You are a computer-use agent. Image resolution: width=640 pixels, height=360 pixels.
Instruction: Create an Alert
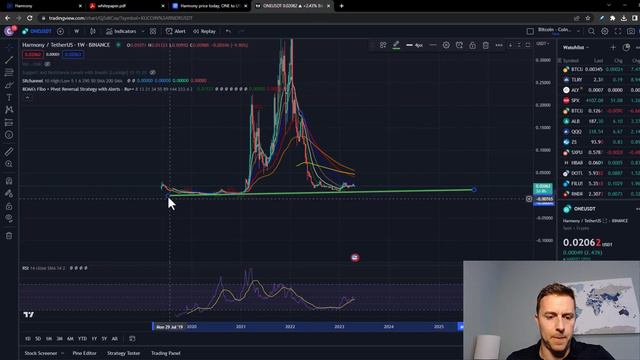point(176,31)
